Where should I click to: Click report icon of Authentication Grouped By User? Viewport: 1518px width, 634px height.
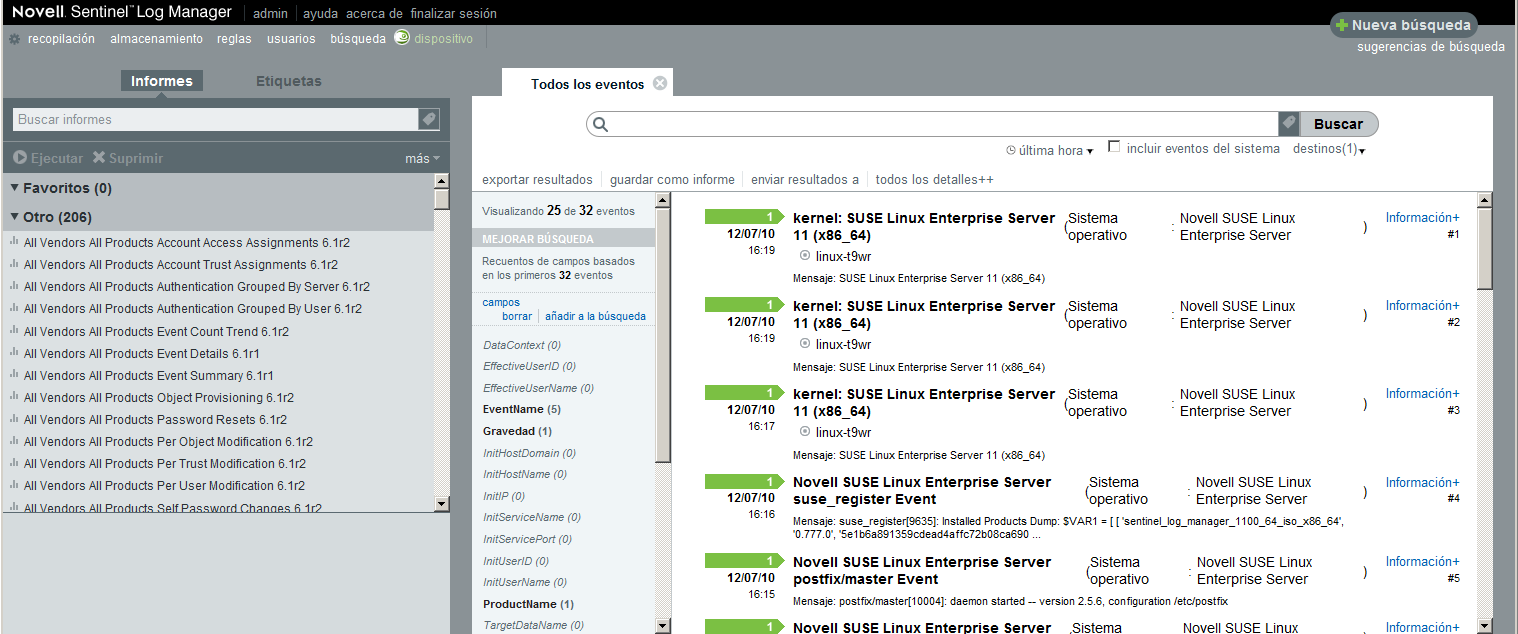[x=14, y=308]
